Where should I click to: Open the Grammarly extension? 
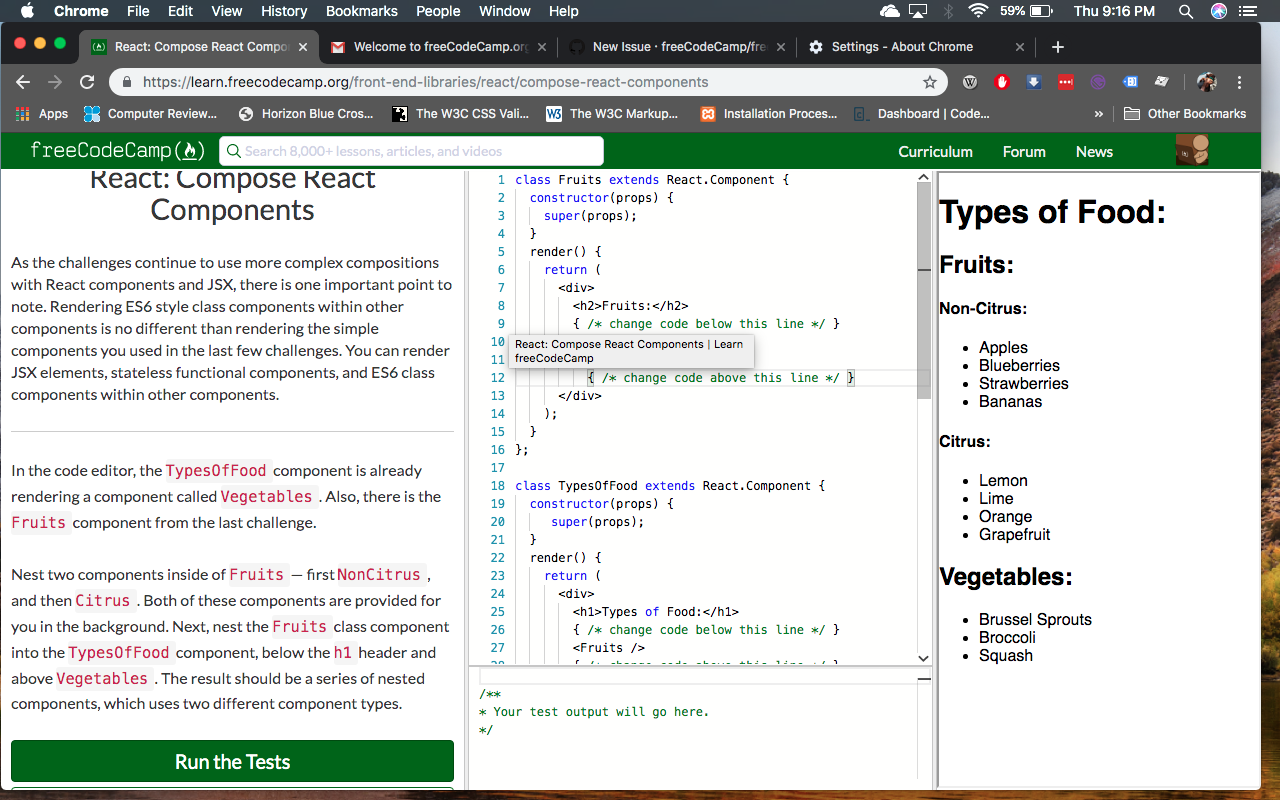point(1097,82)
